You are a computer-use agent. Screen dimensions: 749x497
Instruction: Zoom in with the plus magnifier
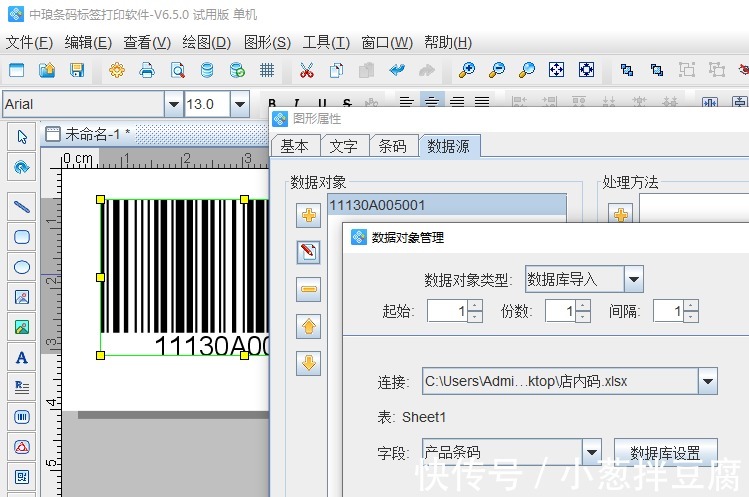click(467, 70)
